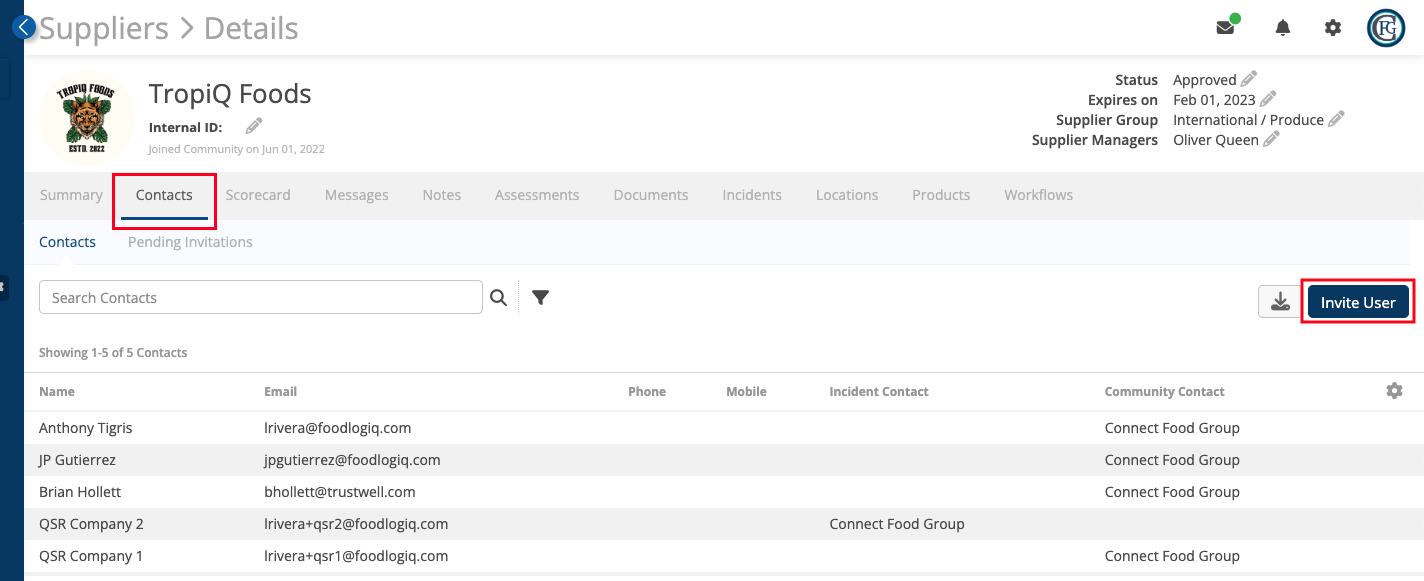Edit the Supplier Managers pencil icon
The image size is (1424, 581).
click(x=1271, y=139)
